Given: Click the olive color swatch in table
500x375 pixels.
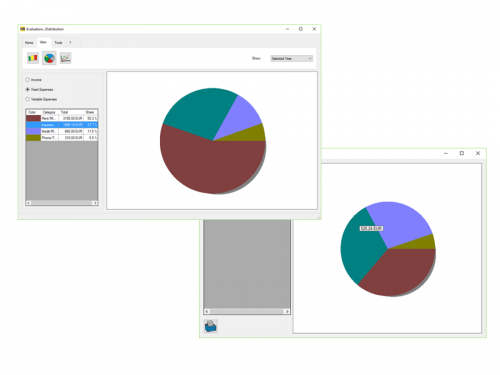Looking at the screenshot, I should [33, 138].
